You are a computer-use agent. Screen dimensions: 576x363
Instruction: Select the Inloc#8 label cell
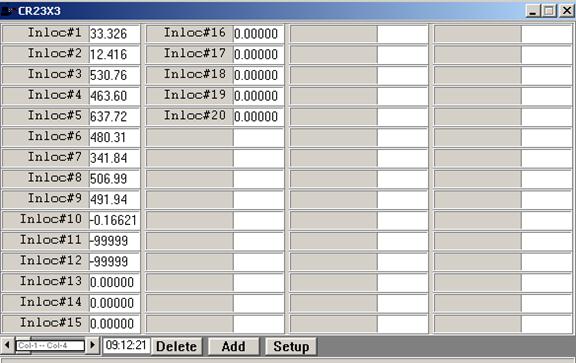click(46, 179)
